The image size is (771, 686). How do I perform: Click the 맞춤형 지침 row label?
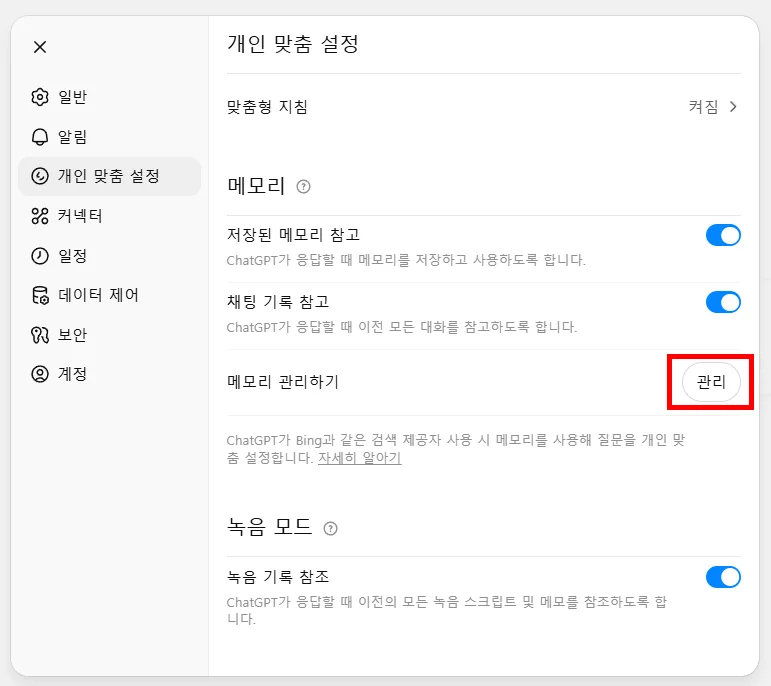(x=267, y=107)
